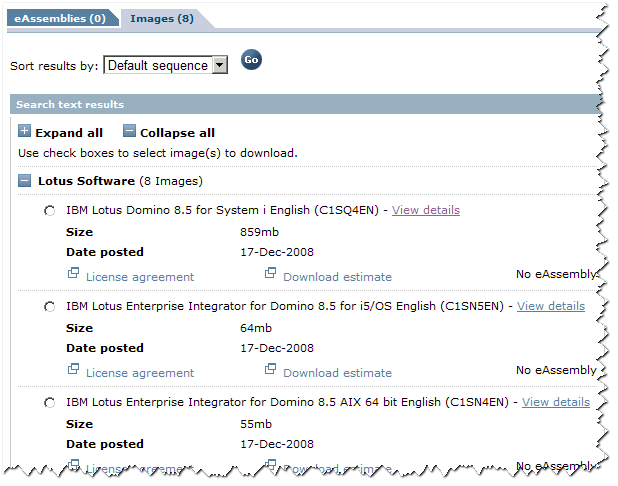Open License agreement for the i5/OS image

tap(140, 372)
